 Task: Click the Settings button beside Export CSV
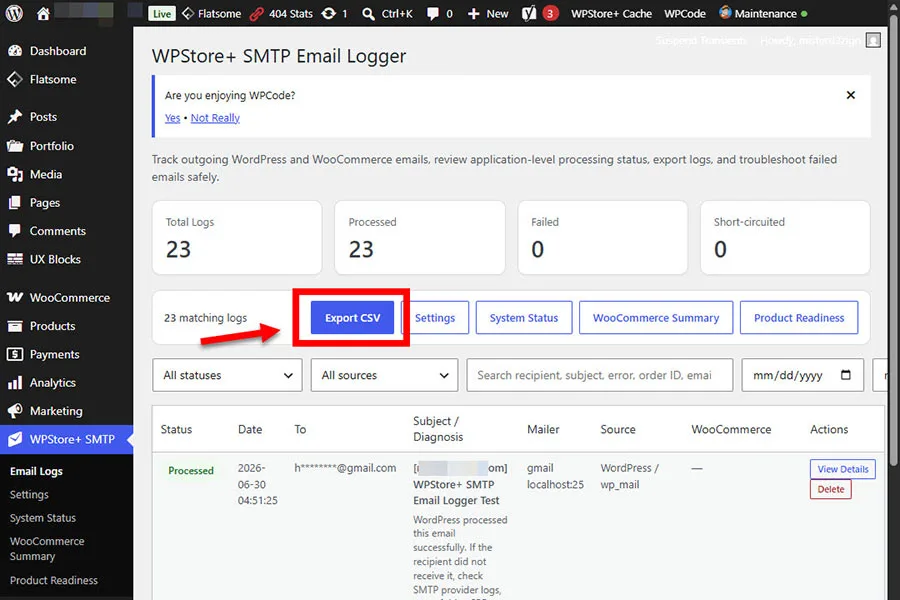click(435, 318)
